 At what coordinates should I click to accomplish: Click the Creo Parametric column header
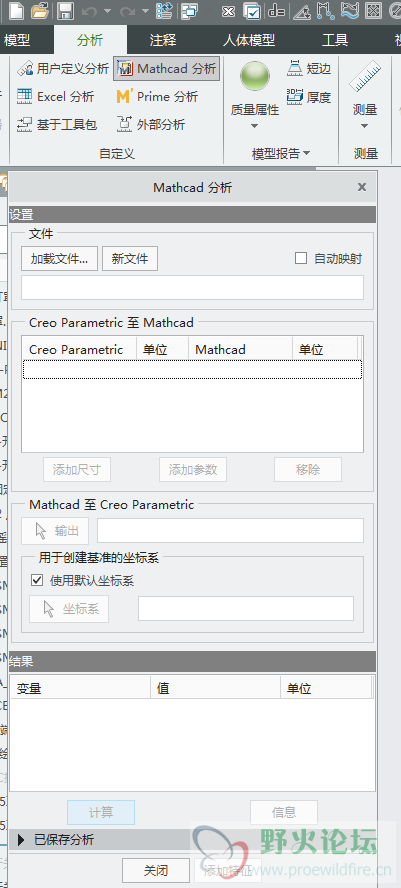click(79, 349)
